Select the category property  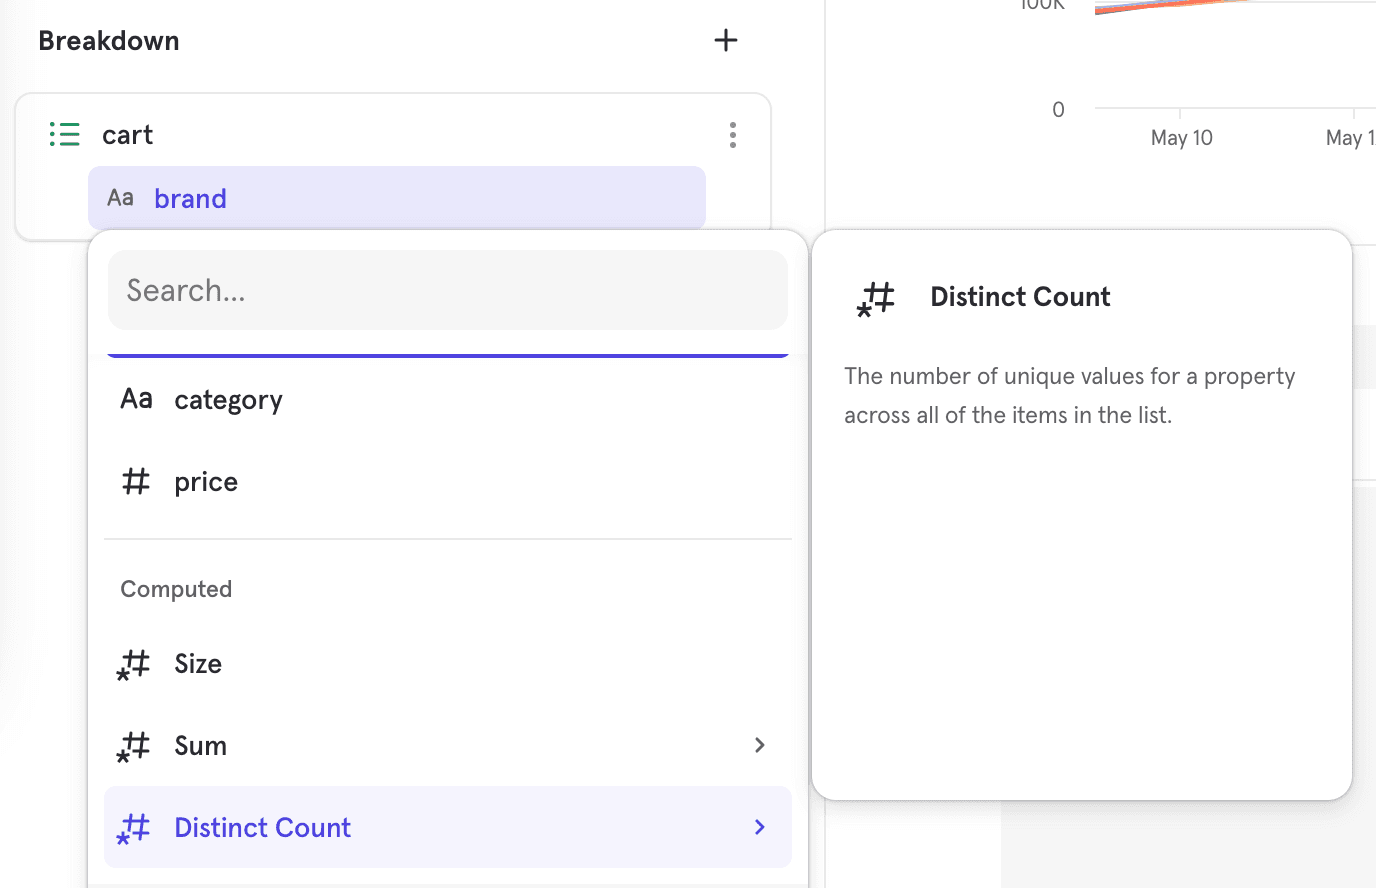pyautogui.click(x=228, y=398)
